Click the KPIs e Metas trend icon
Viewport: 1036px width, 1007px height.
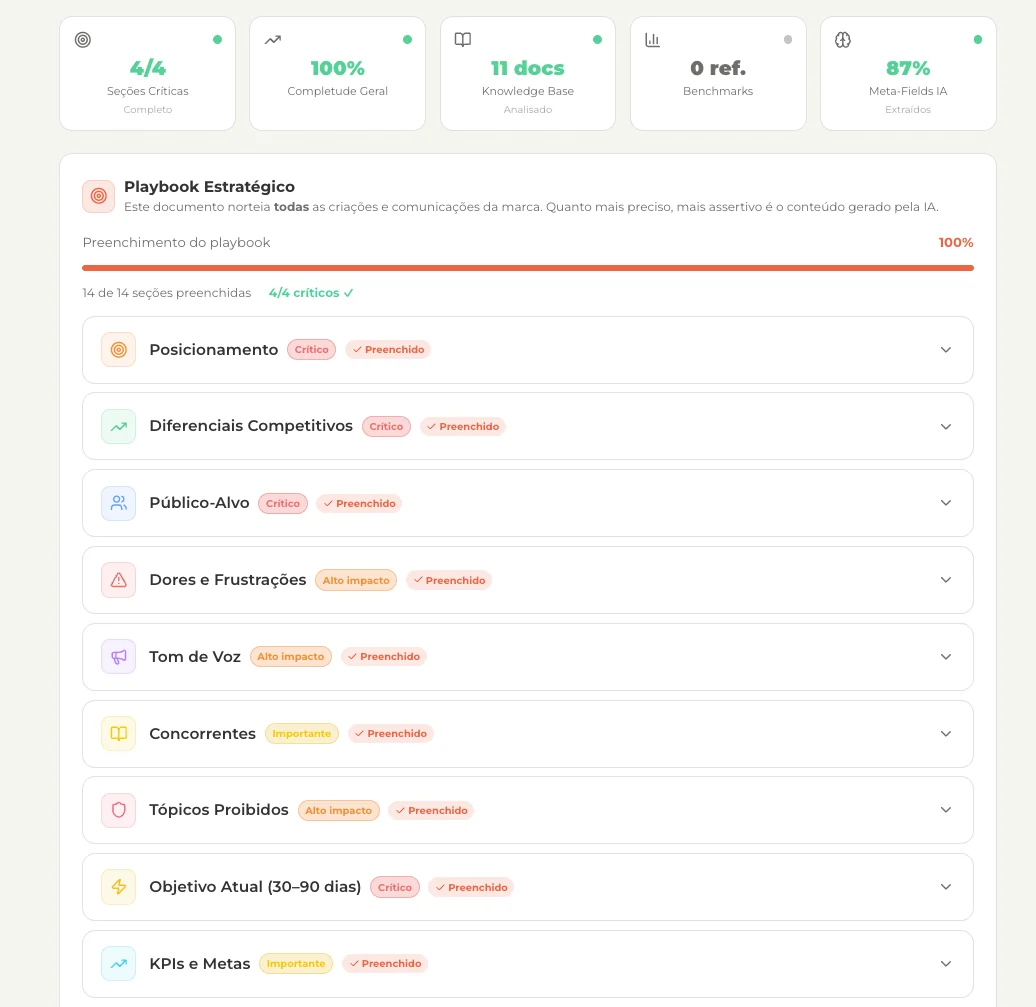(118, 963)
